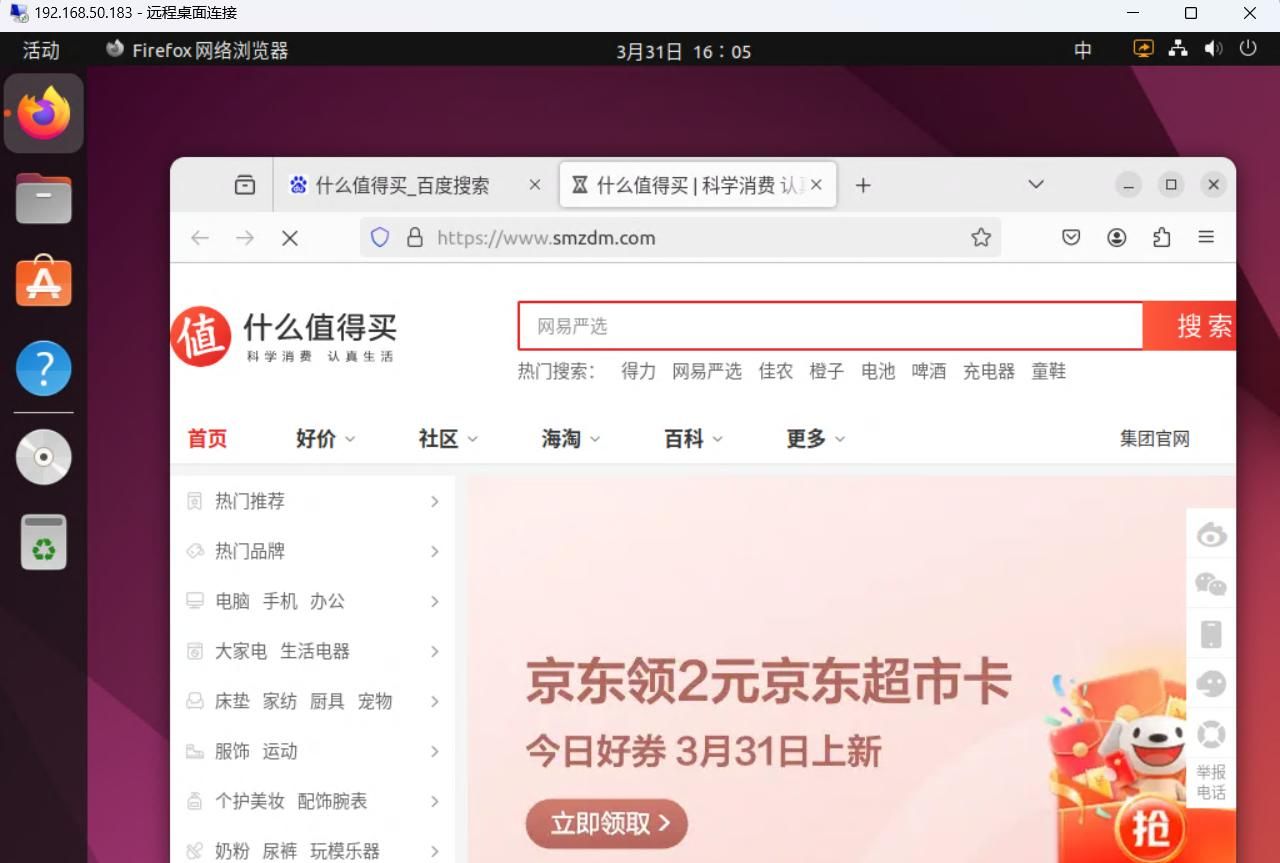
Task: Click hot search term 网易严选
Action: click(707, 371)
